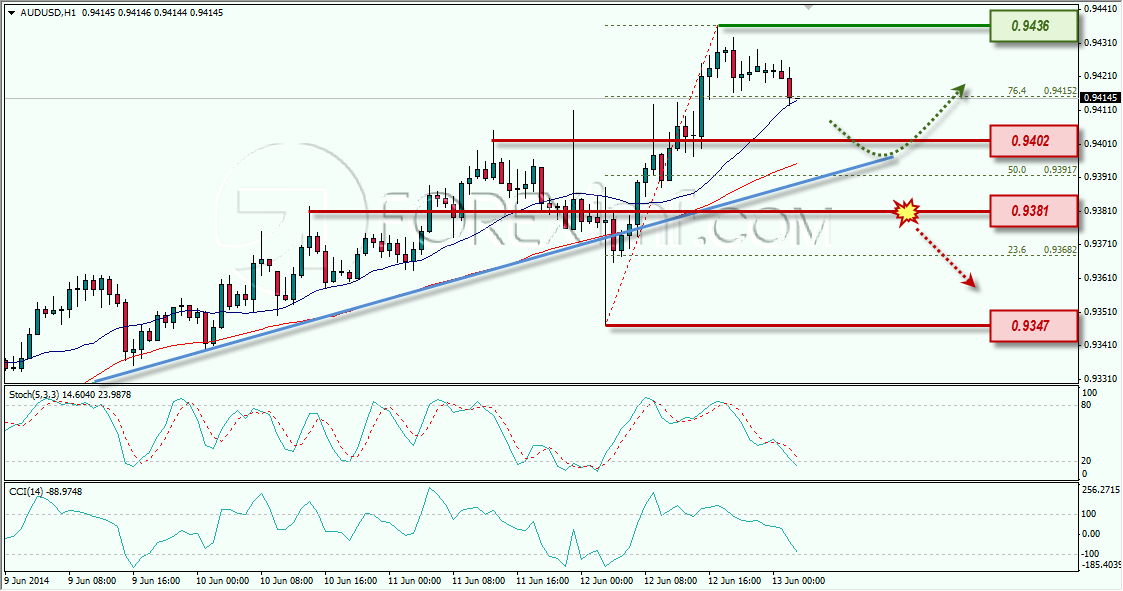Click the Stoch(5,3,3) indicator label
Screen dimensions: 1123x591
[x=70, y=395]
